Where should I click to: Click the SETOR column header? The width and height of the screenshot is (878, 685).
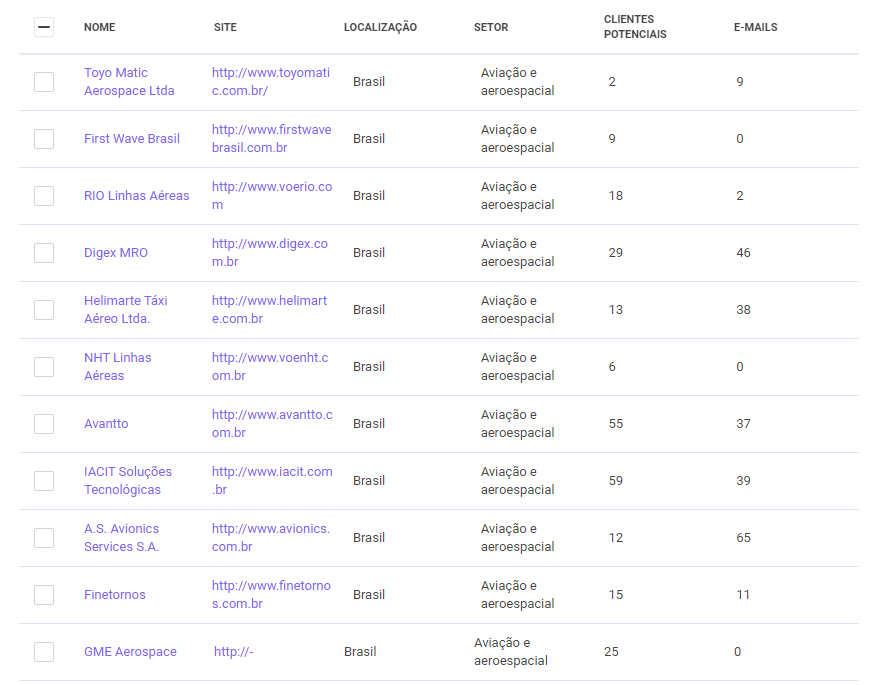[x=491, y=27]
